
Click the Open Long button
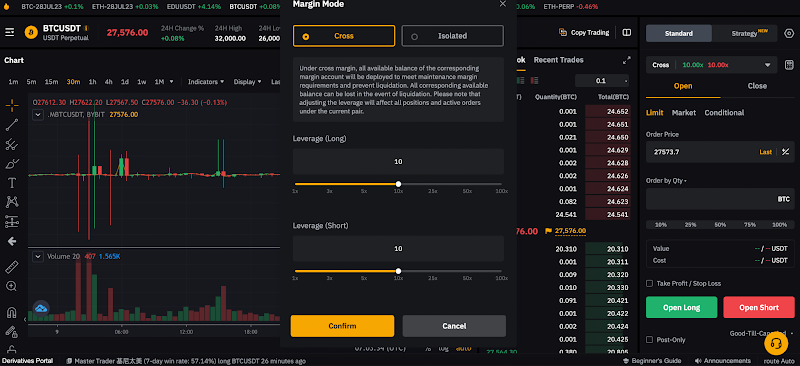point(682,307)
